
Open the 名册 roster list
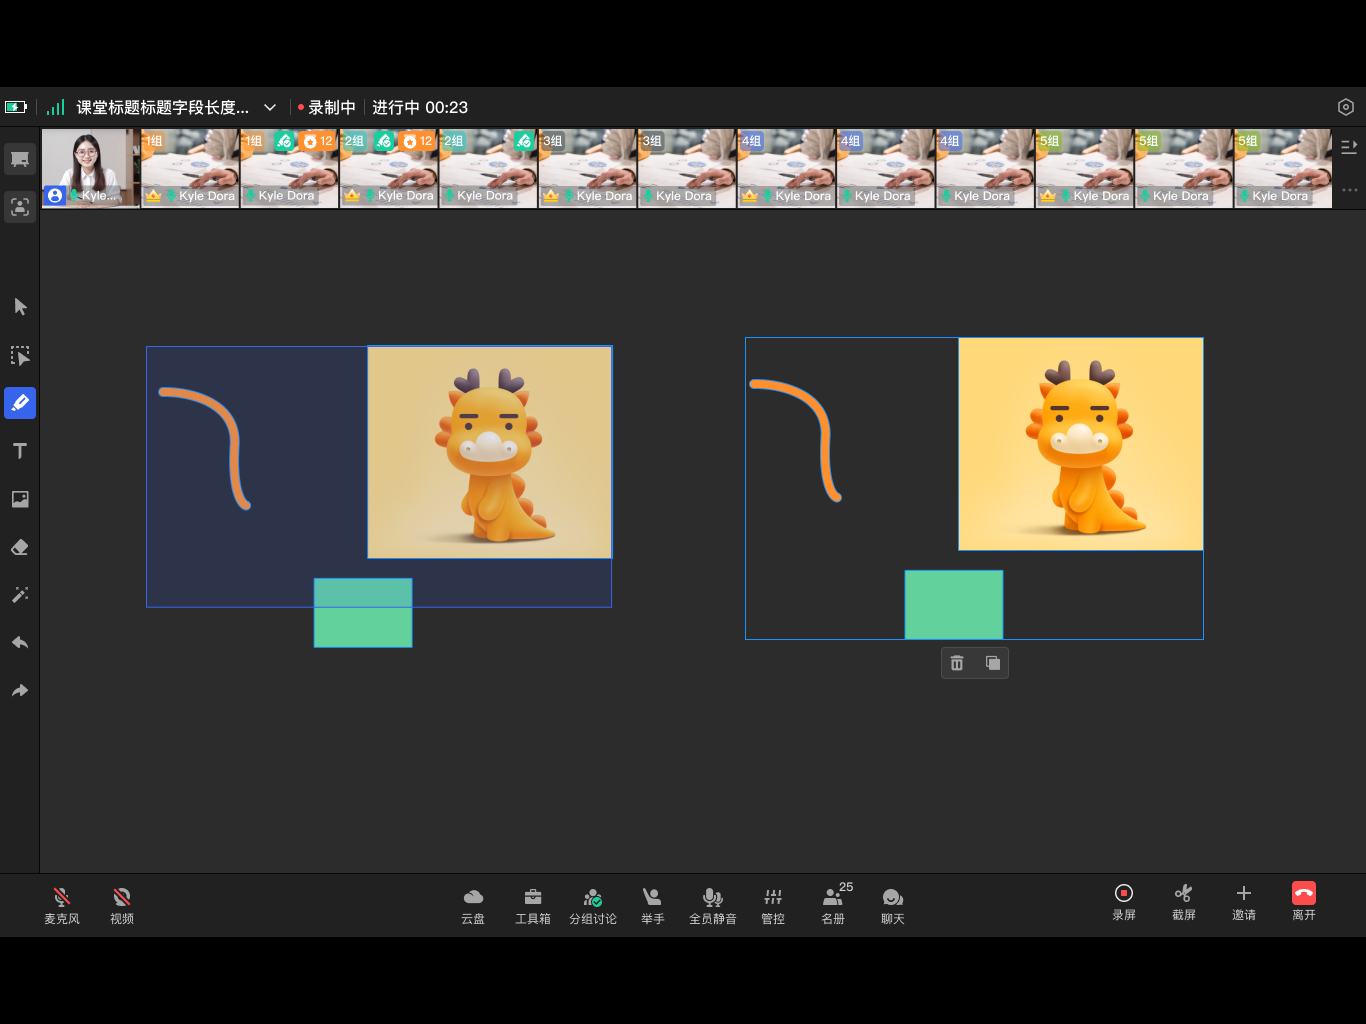coord(835,904)
